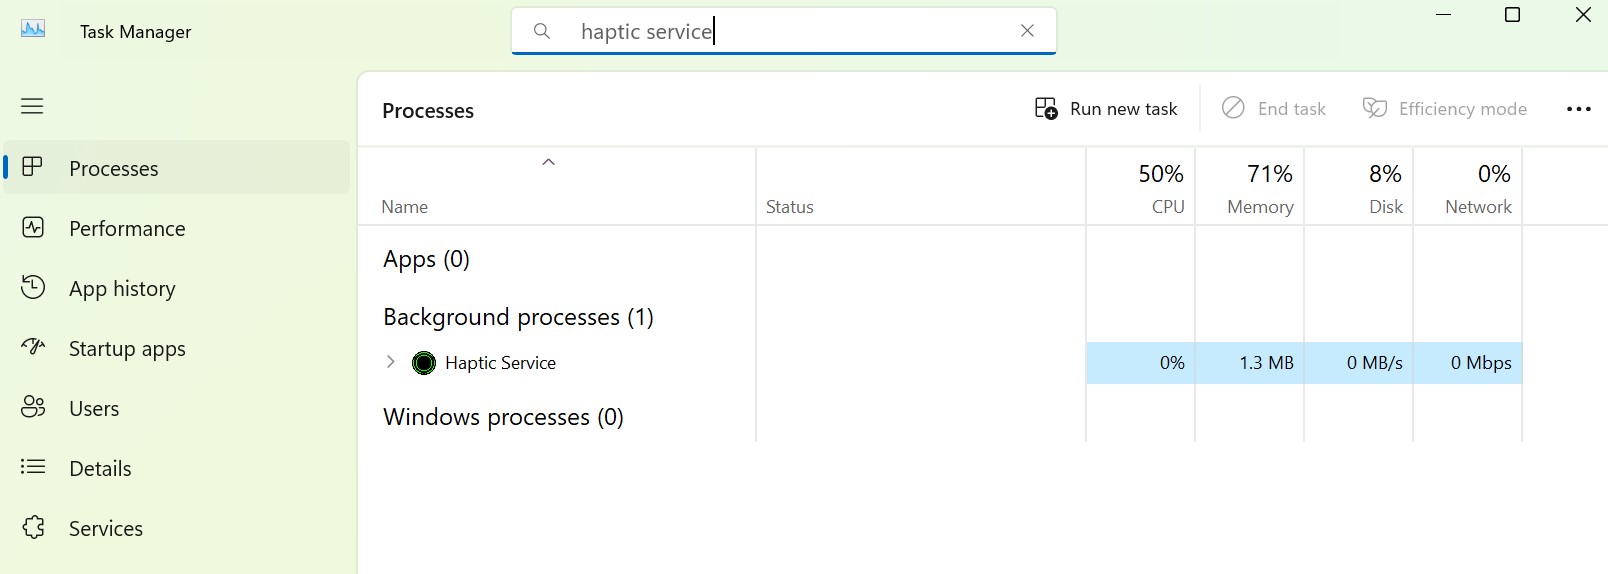Select the Haptic Service row text
Viewport: 1608px width, 574px height.
[x=500, y=363]
